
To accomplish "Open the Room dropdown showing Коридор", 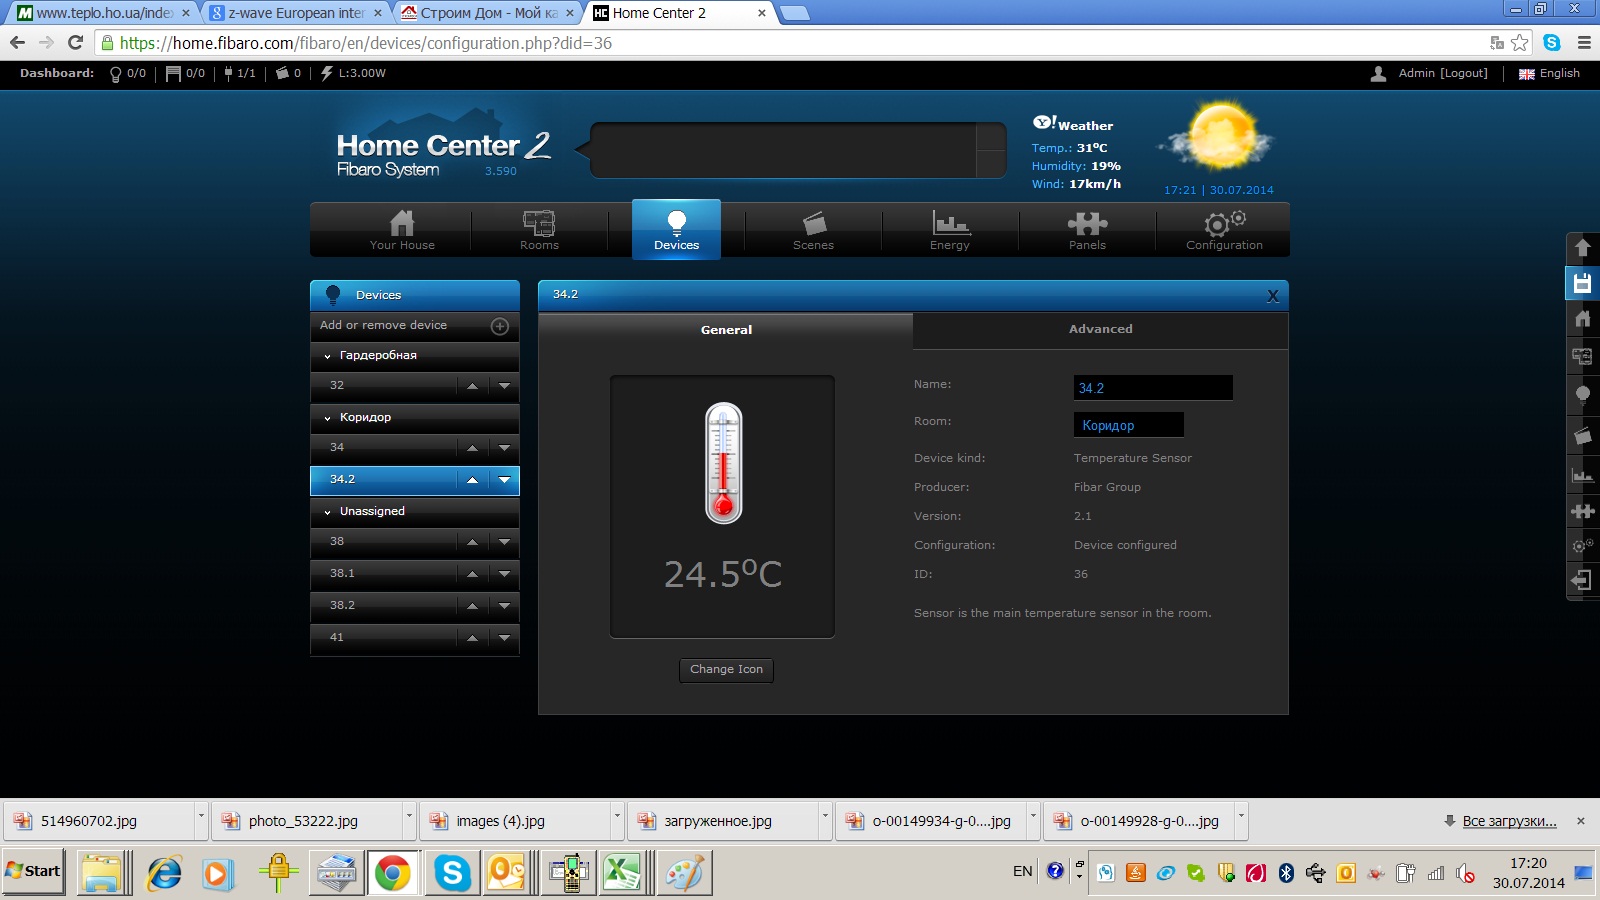I will coord(1128,425).
